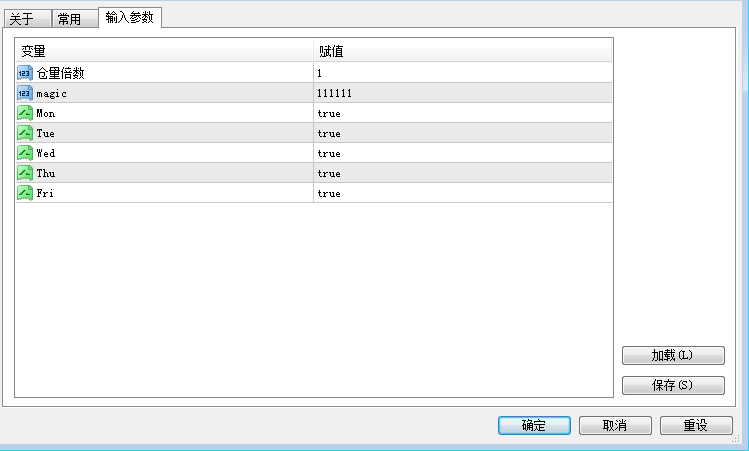Click the 保存(S) button
This screenshot has width=749, height=451.
pyautogui.click(x=672, y=385)
